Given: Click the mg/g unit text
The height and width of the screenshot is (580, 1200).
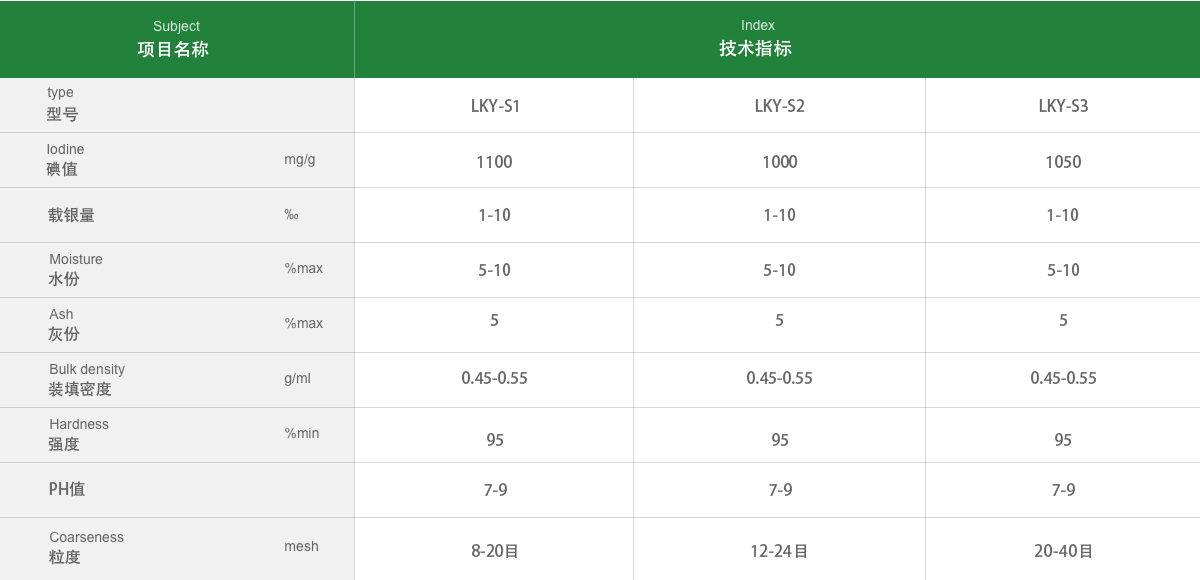Looking at the screenshot, I should pos(299,160).
